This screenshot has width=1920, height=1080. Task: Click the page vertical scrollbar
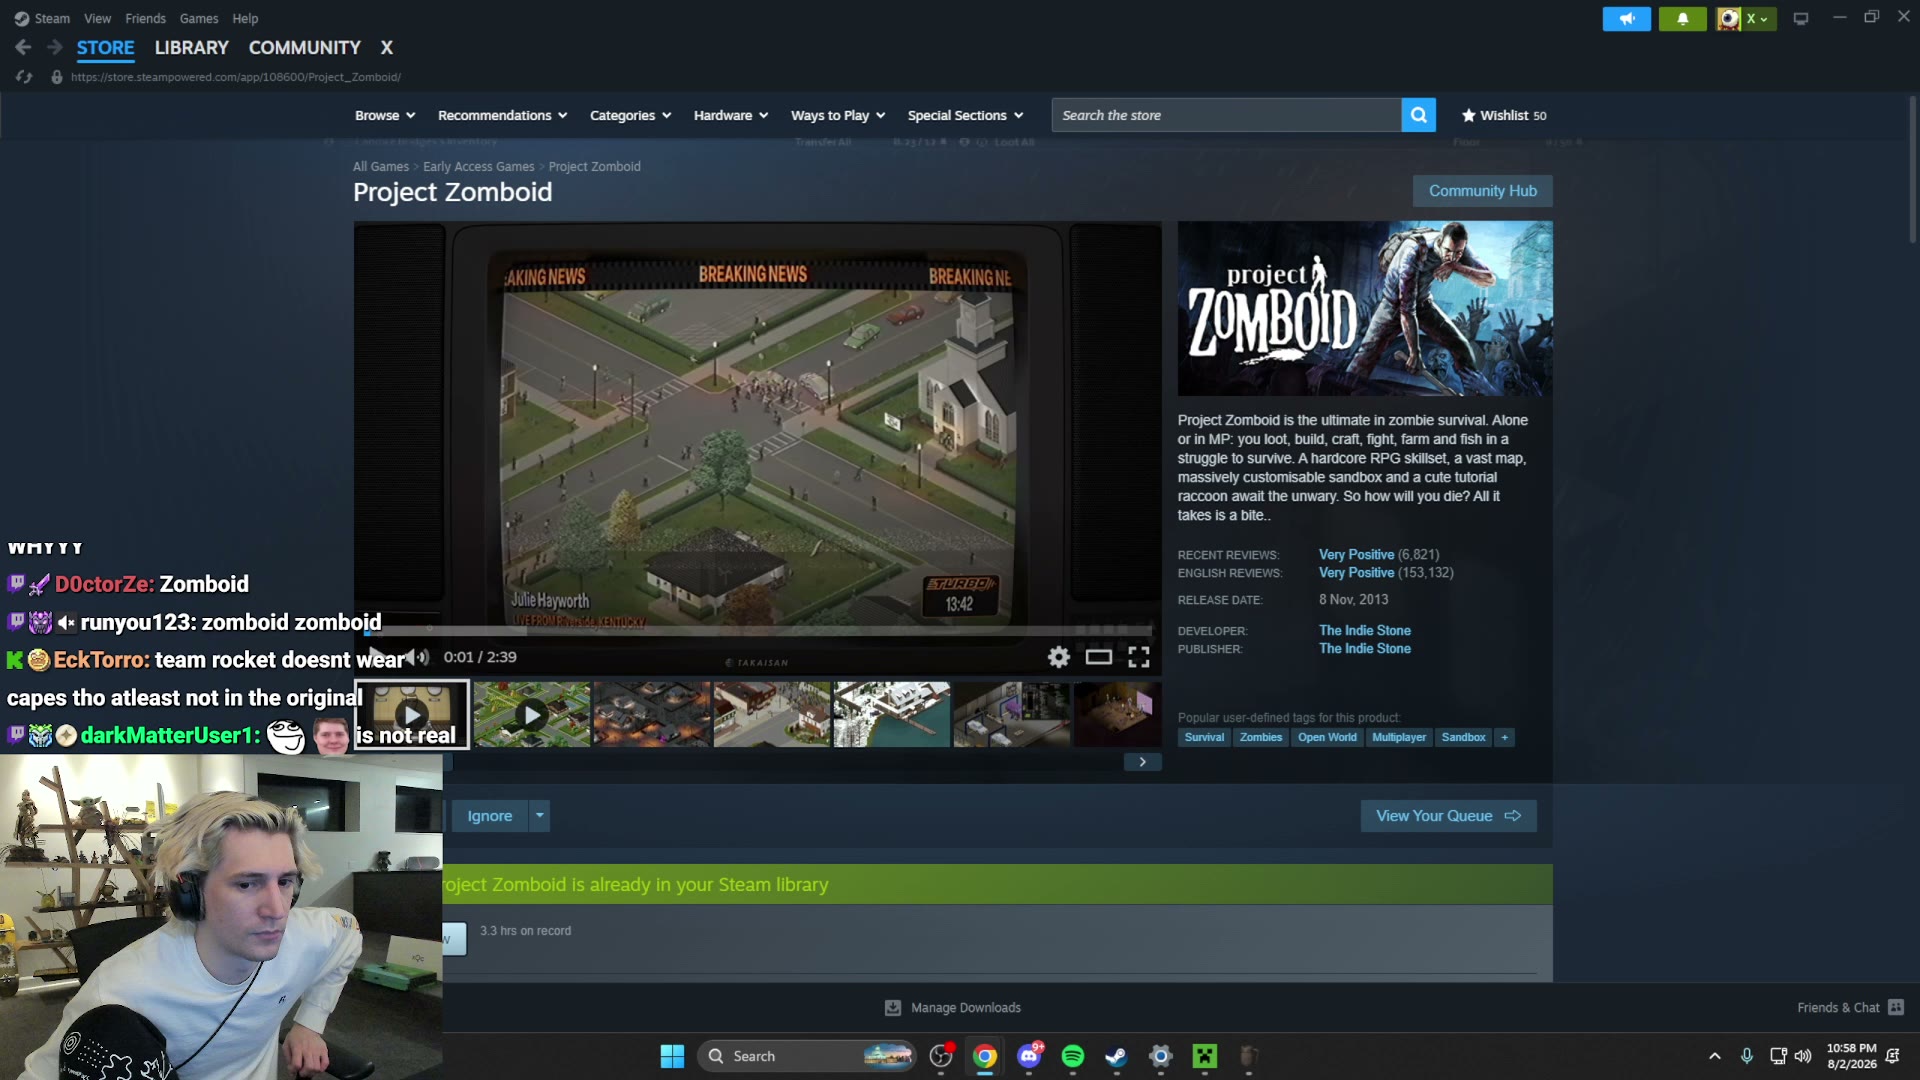tap(1913, 170)
